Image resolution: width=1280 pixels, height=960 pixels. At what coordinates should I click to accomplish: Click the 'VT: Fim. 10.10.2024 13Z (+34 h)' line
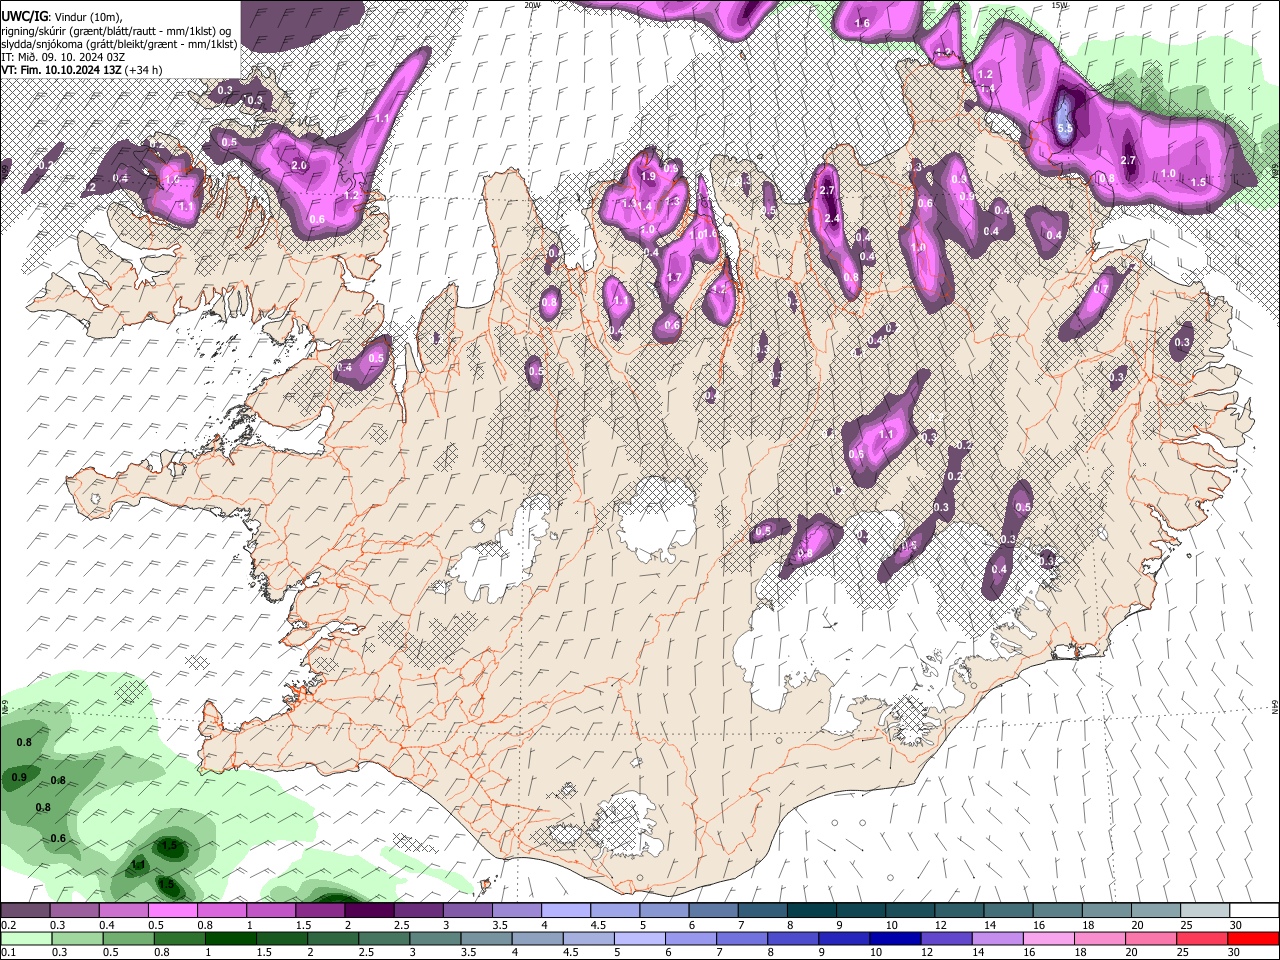point(82,70)
